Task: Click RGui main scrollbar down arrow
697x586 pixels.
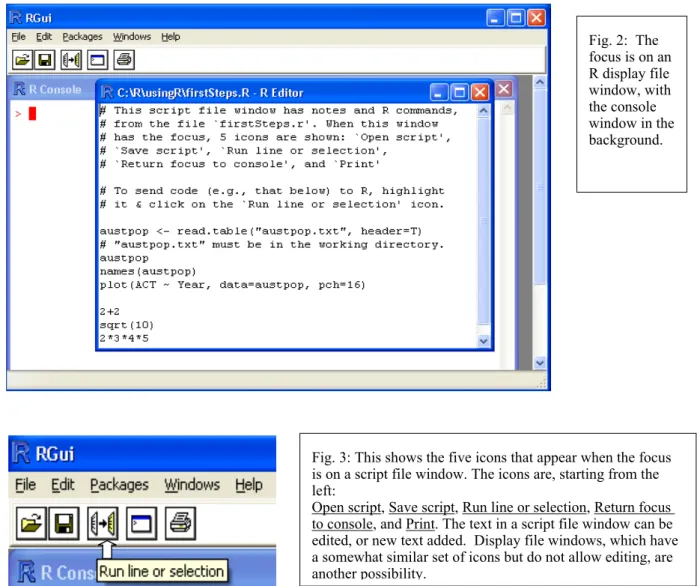Action: coord(540,363)
